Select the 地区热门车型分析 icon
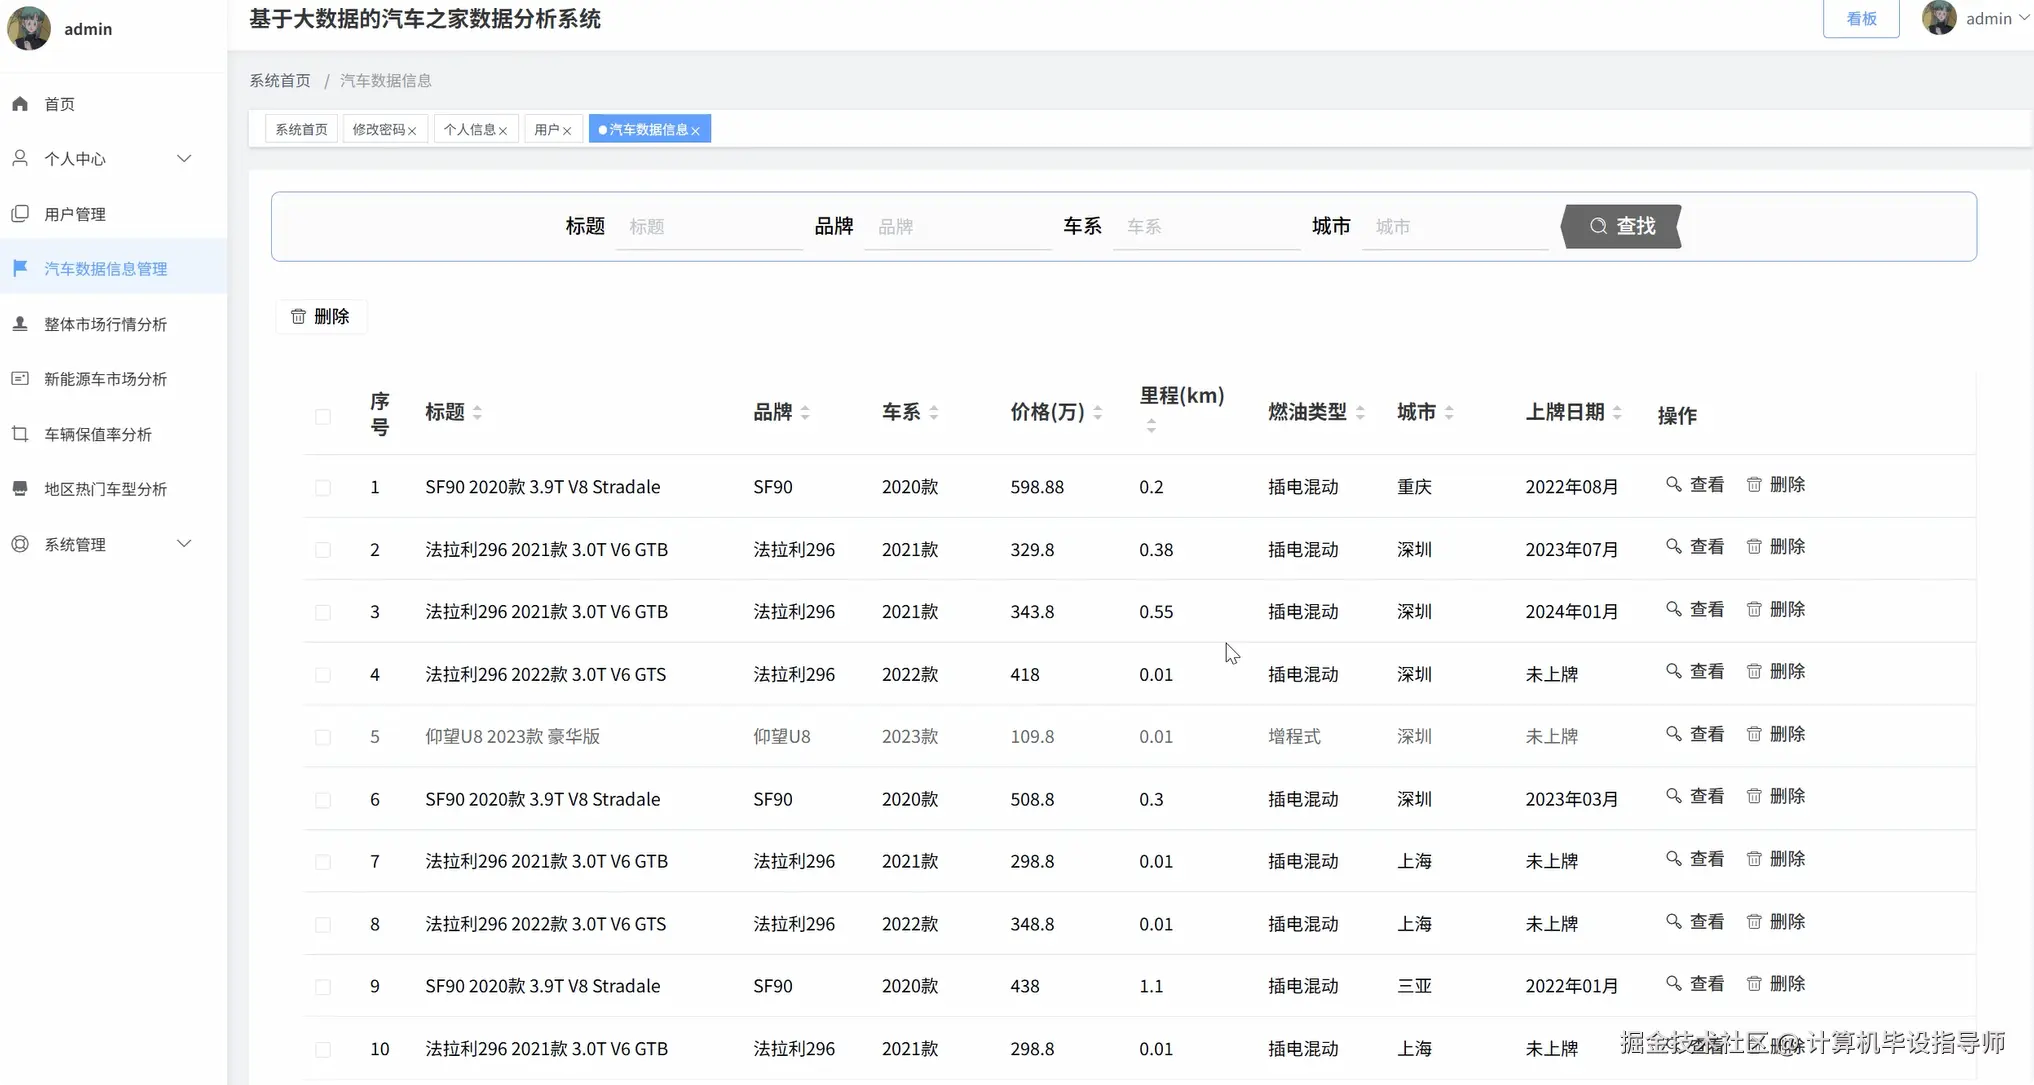 (20, 489)
